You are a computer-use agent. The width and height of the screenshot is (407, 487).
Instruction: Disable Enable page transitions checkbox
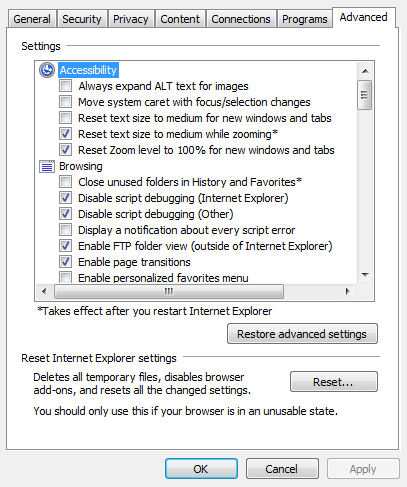point(65,262)
